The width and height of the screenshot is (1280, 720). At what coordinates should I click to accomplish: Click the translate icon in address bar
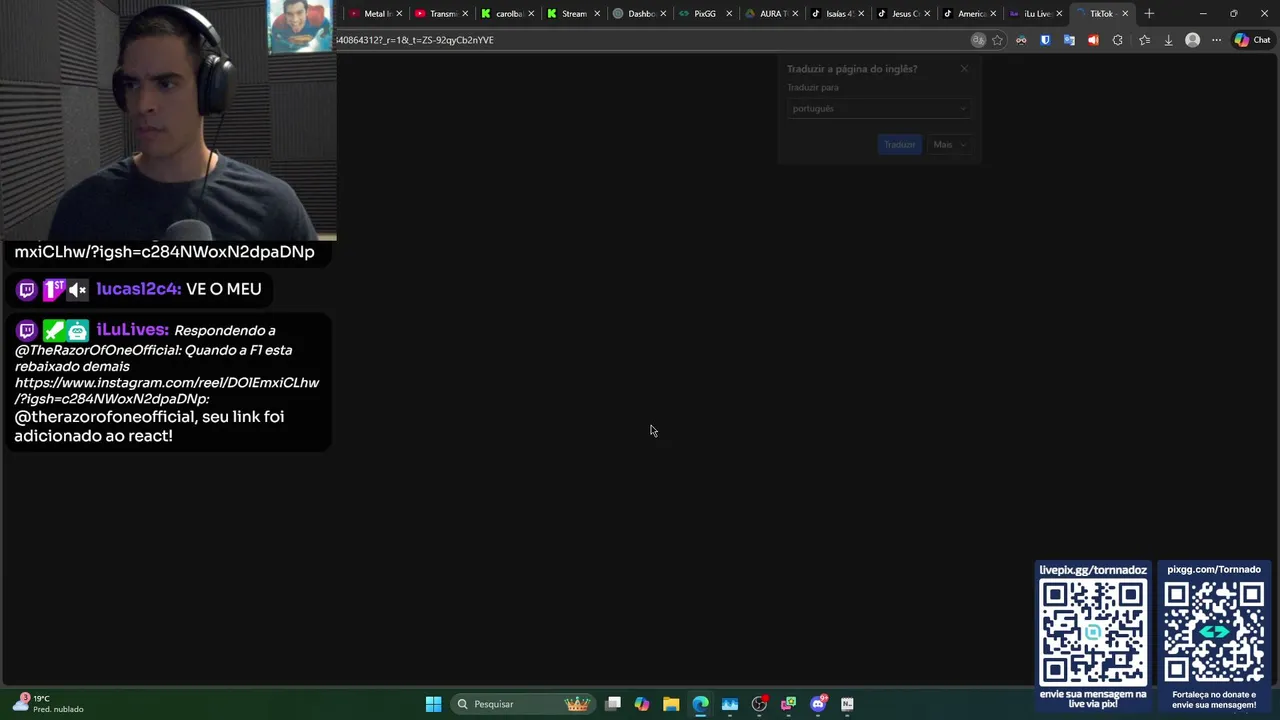(x=978, y=40)
